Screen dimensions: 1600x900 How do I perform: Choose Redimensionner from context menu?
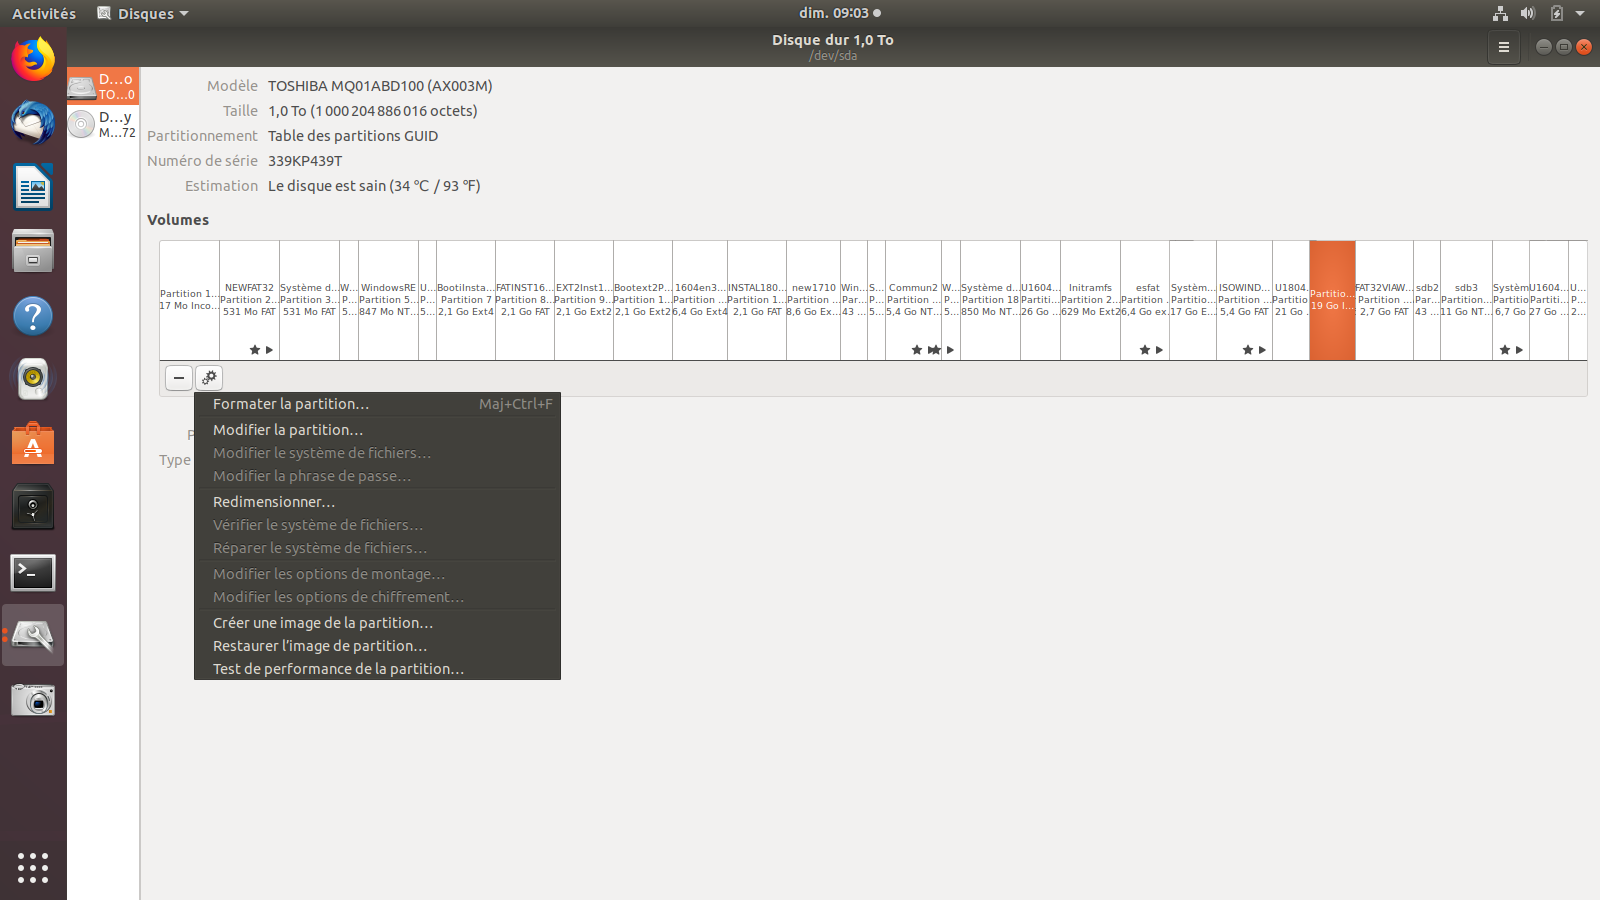pyautogui.click(x=274, y=502)
